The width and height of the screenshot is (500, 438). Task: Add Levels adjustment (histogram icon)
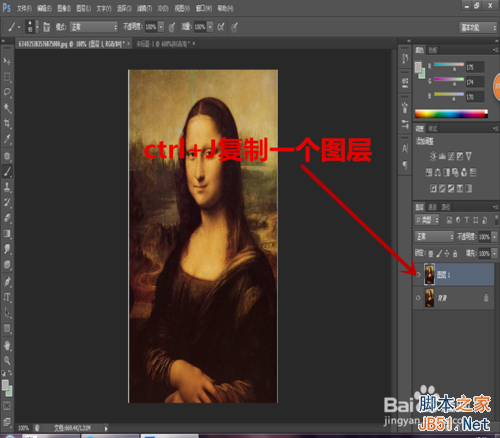coord(442,156)
